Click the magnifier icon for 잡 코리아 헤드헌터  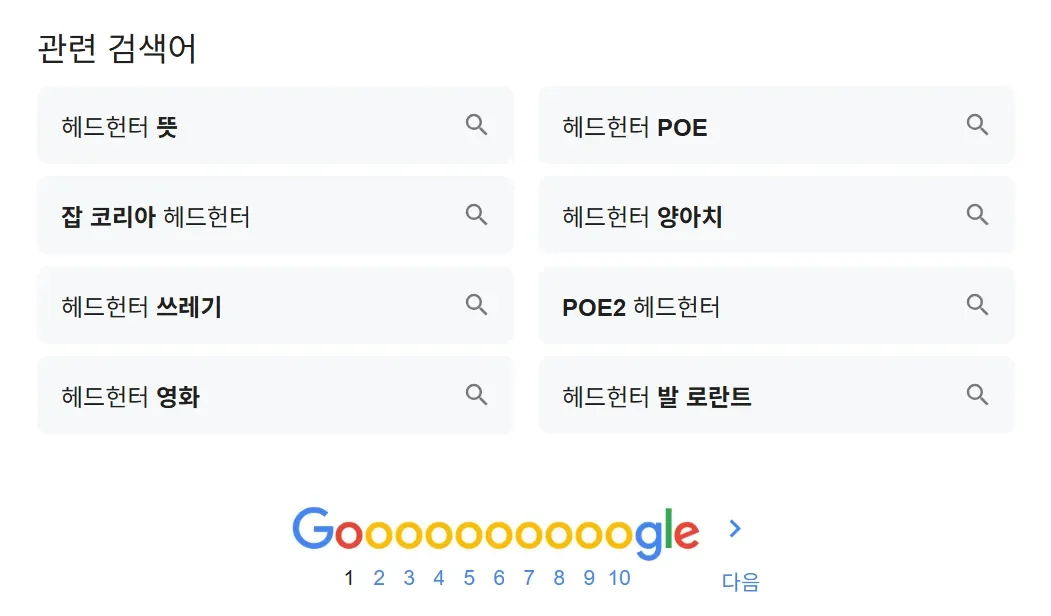pos(477,215)
